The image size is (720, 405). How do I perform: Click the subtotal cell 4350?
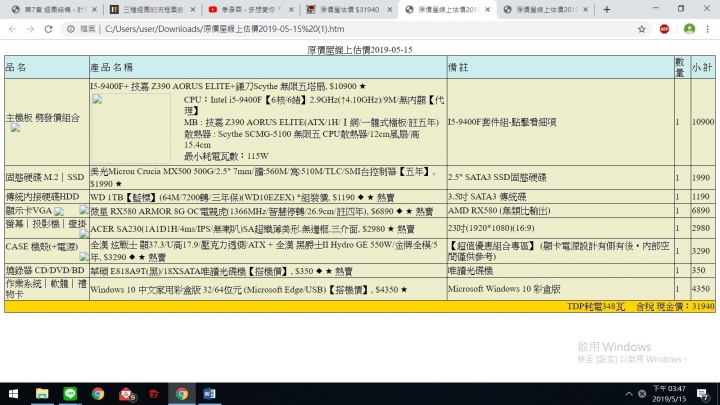(x=701, y=289)
